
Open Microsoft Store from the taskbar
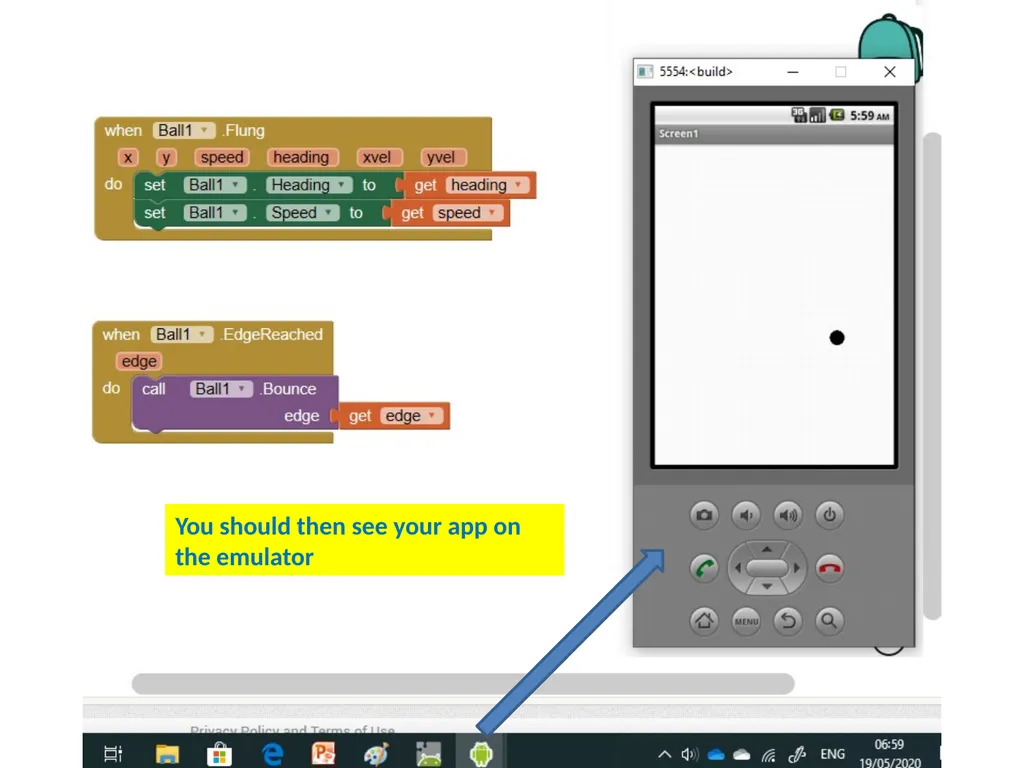point(219,754)
